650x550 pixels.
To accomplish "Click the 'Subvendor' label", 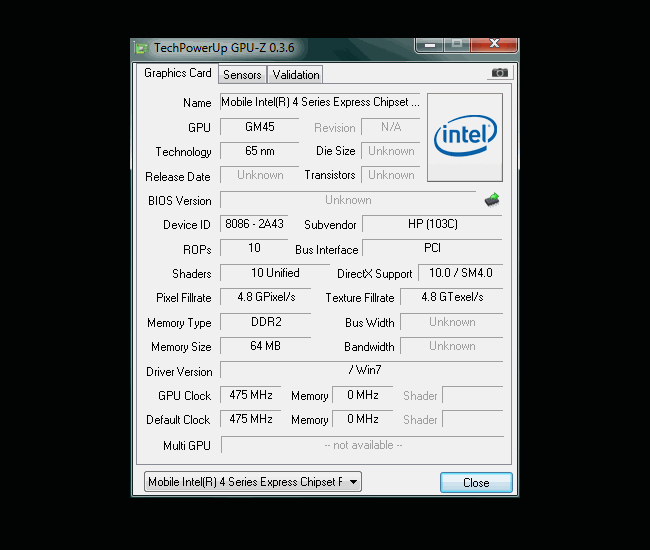I will coord(330,225).
